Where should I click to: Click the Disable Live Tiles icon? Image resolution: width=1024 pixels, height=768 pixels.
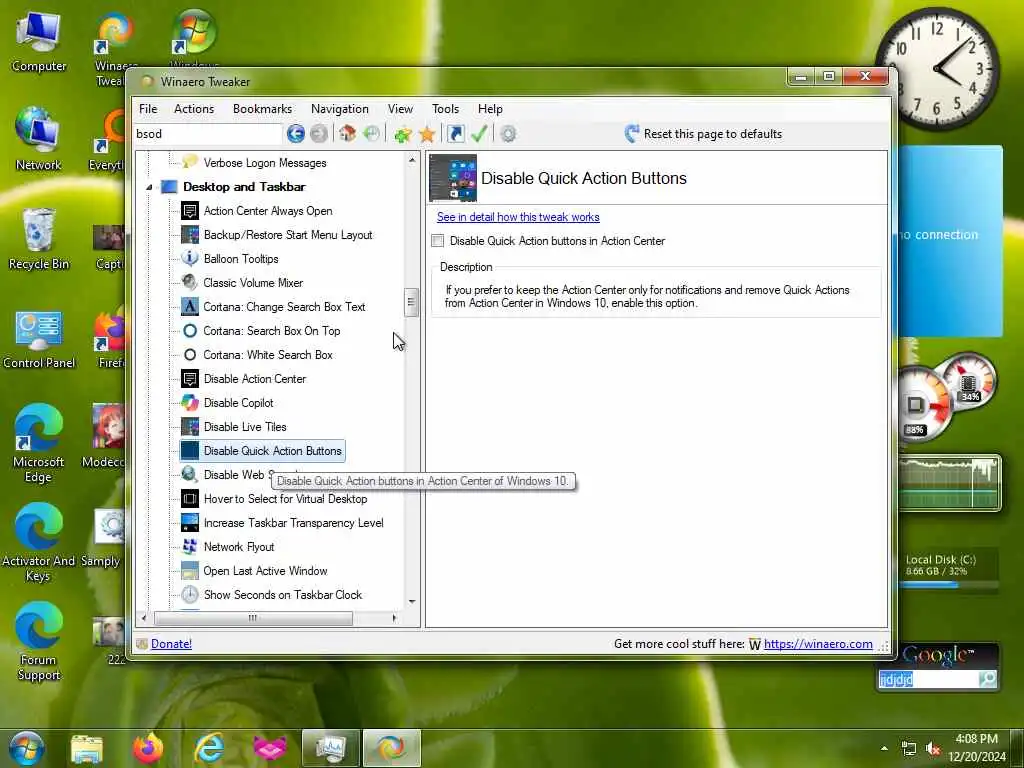point(190,427)
